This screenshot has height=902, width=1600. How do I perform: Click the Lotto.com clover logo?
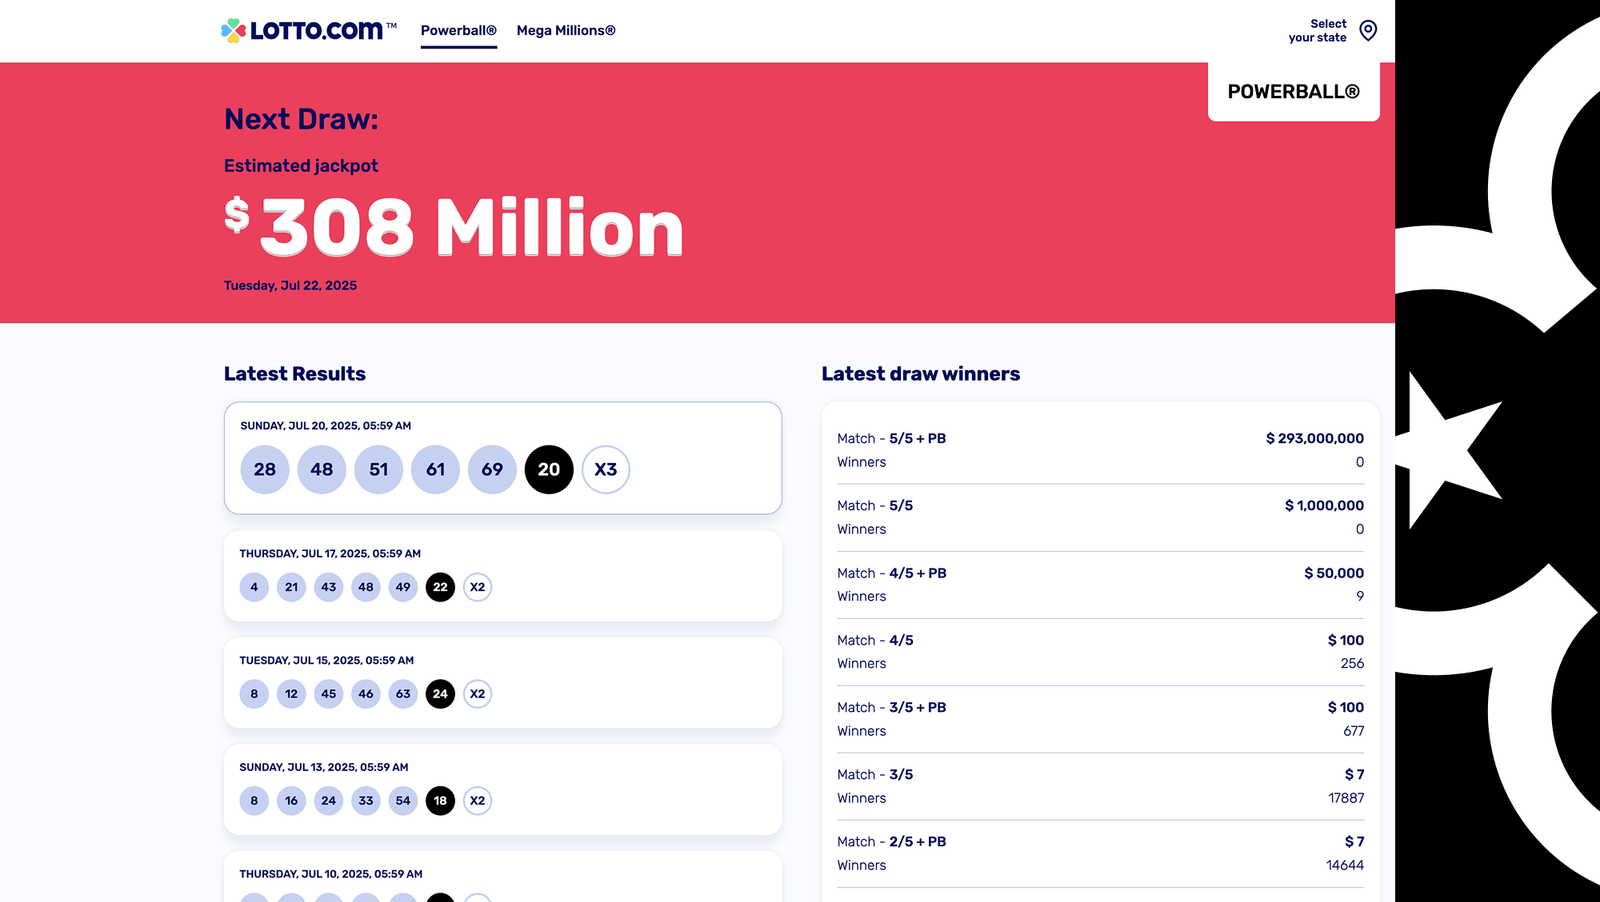click(x=234, y=31)
